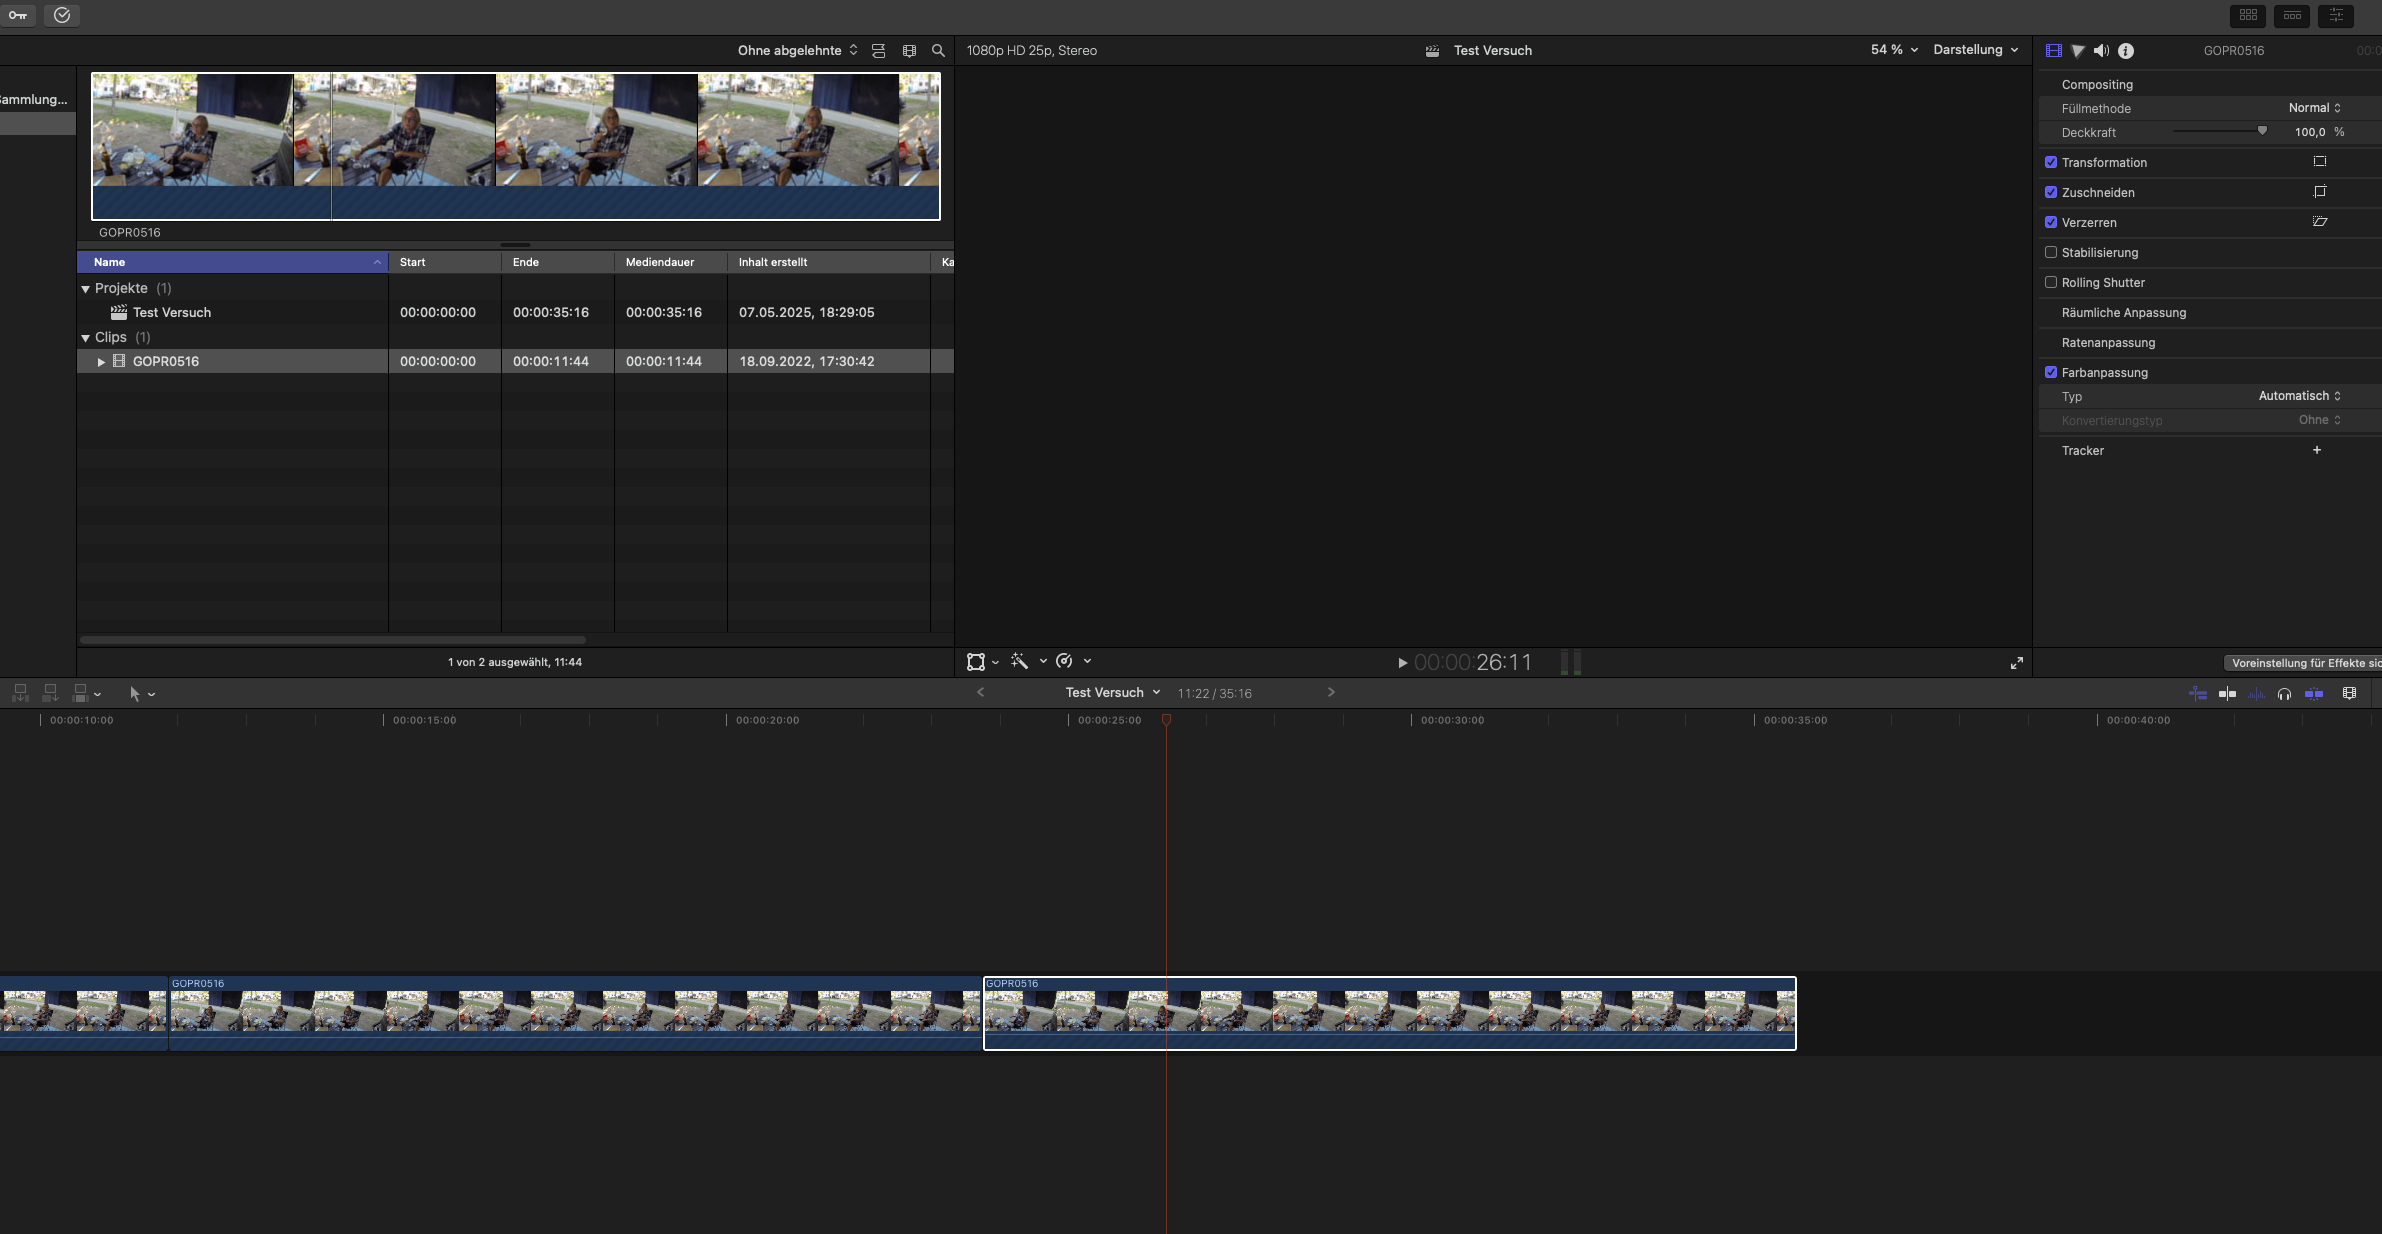The image size is (2382, 1234).
Task: Open the browser search magnifier icon
Action: pos(938,50)
